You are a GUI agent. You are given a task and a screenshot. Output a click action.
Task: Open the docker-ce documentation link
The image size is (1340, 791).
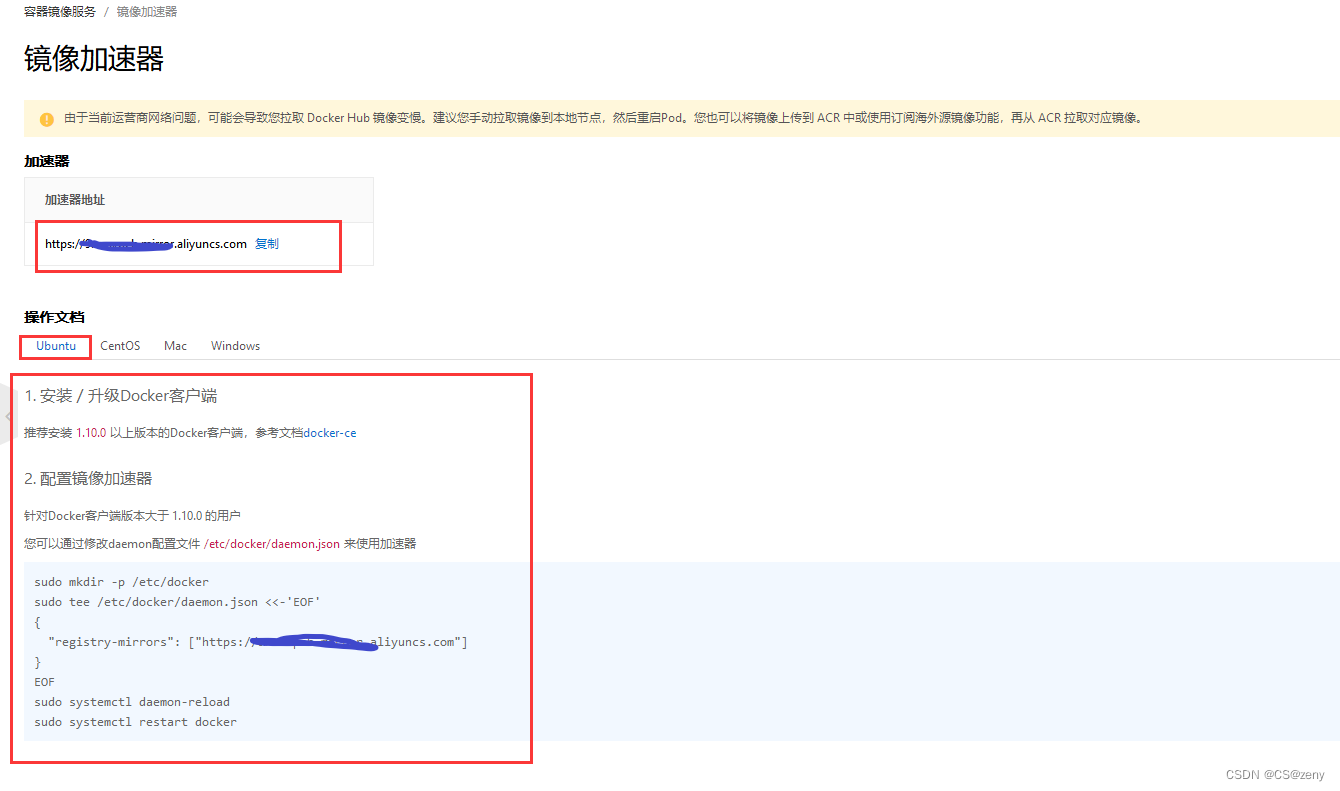pyautogui.click(x=330, y=433)
